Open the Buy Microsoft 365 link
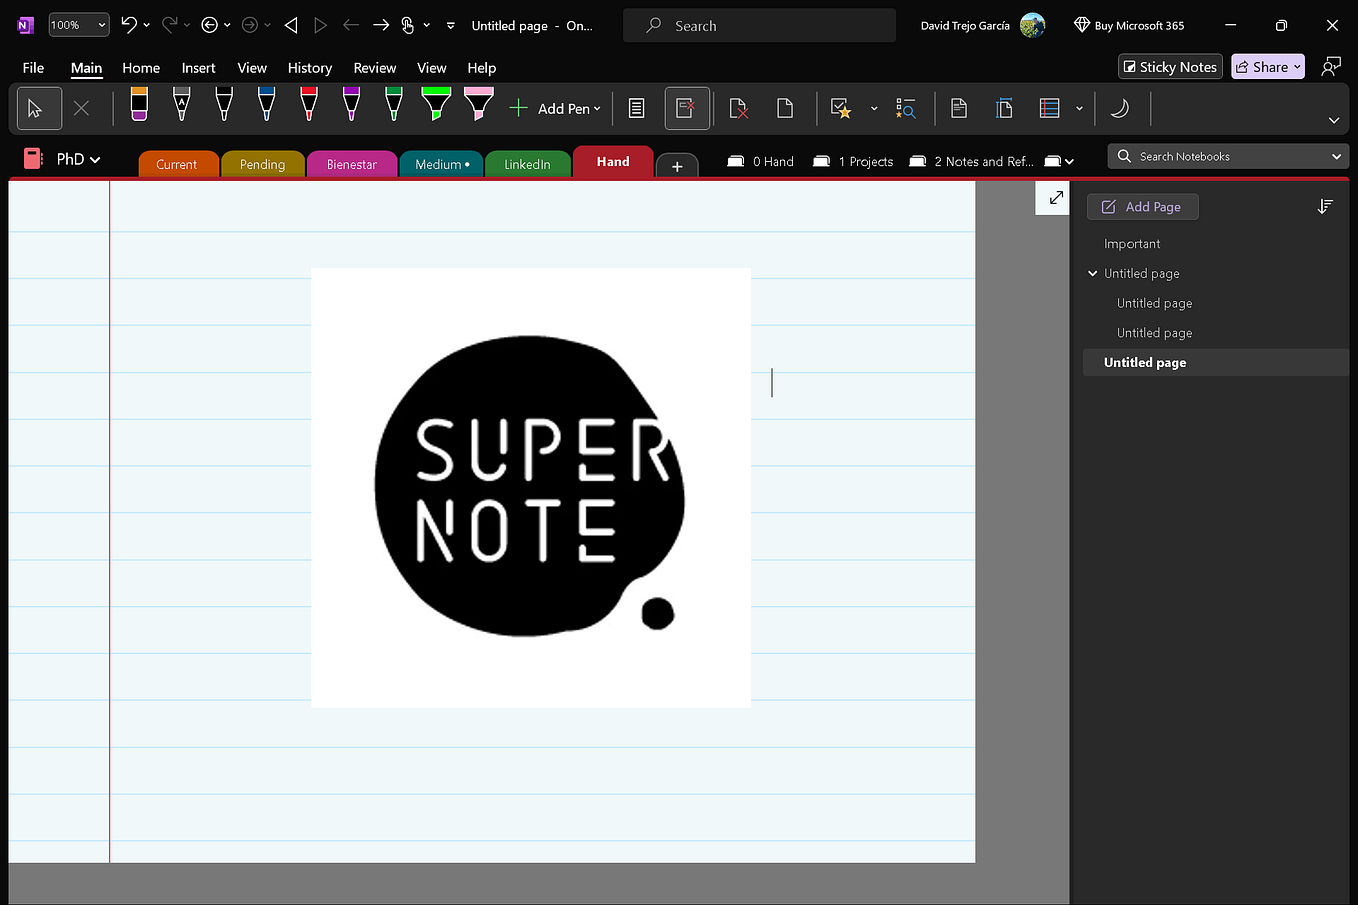The height and width of the screenshot is (905, 1358). pyautogui.click(x=1128, y=24)
